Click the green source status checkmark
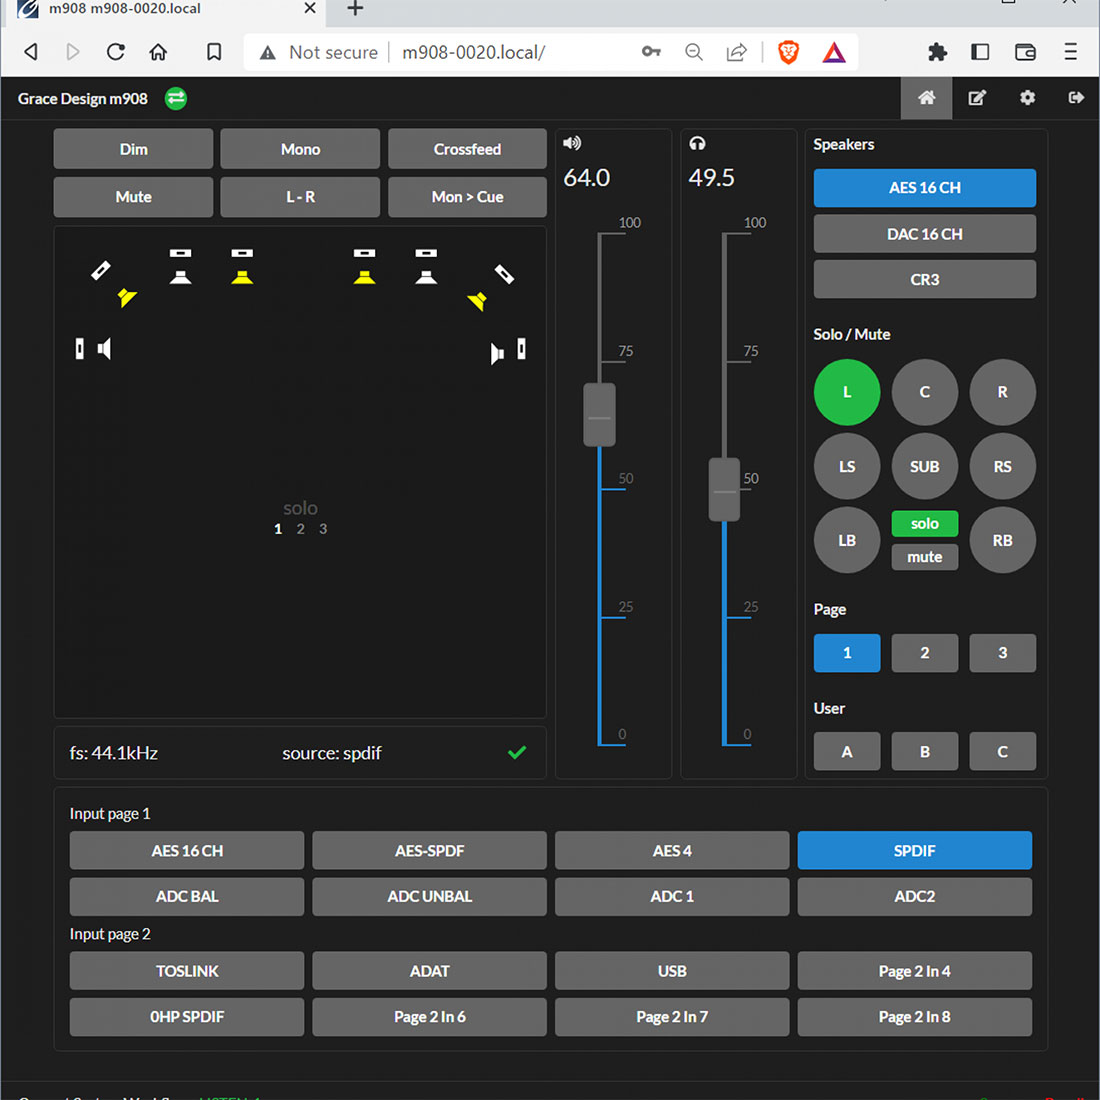Viewport: 1100px width, 1100px height. 517,753
